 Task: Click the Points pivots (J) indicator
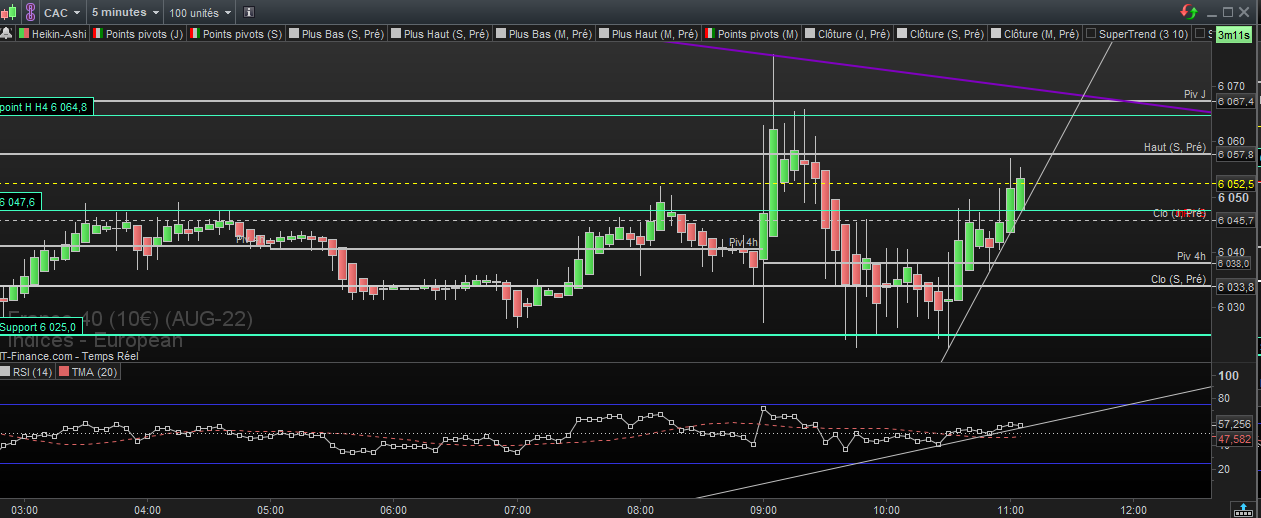(145, 33)
